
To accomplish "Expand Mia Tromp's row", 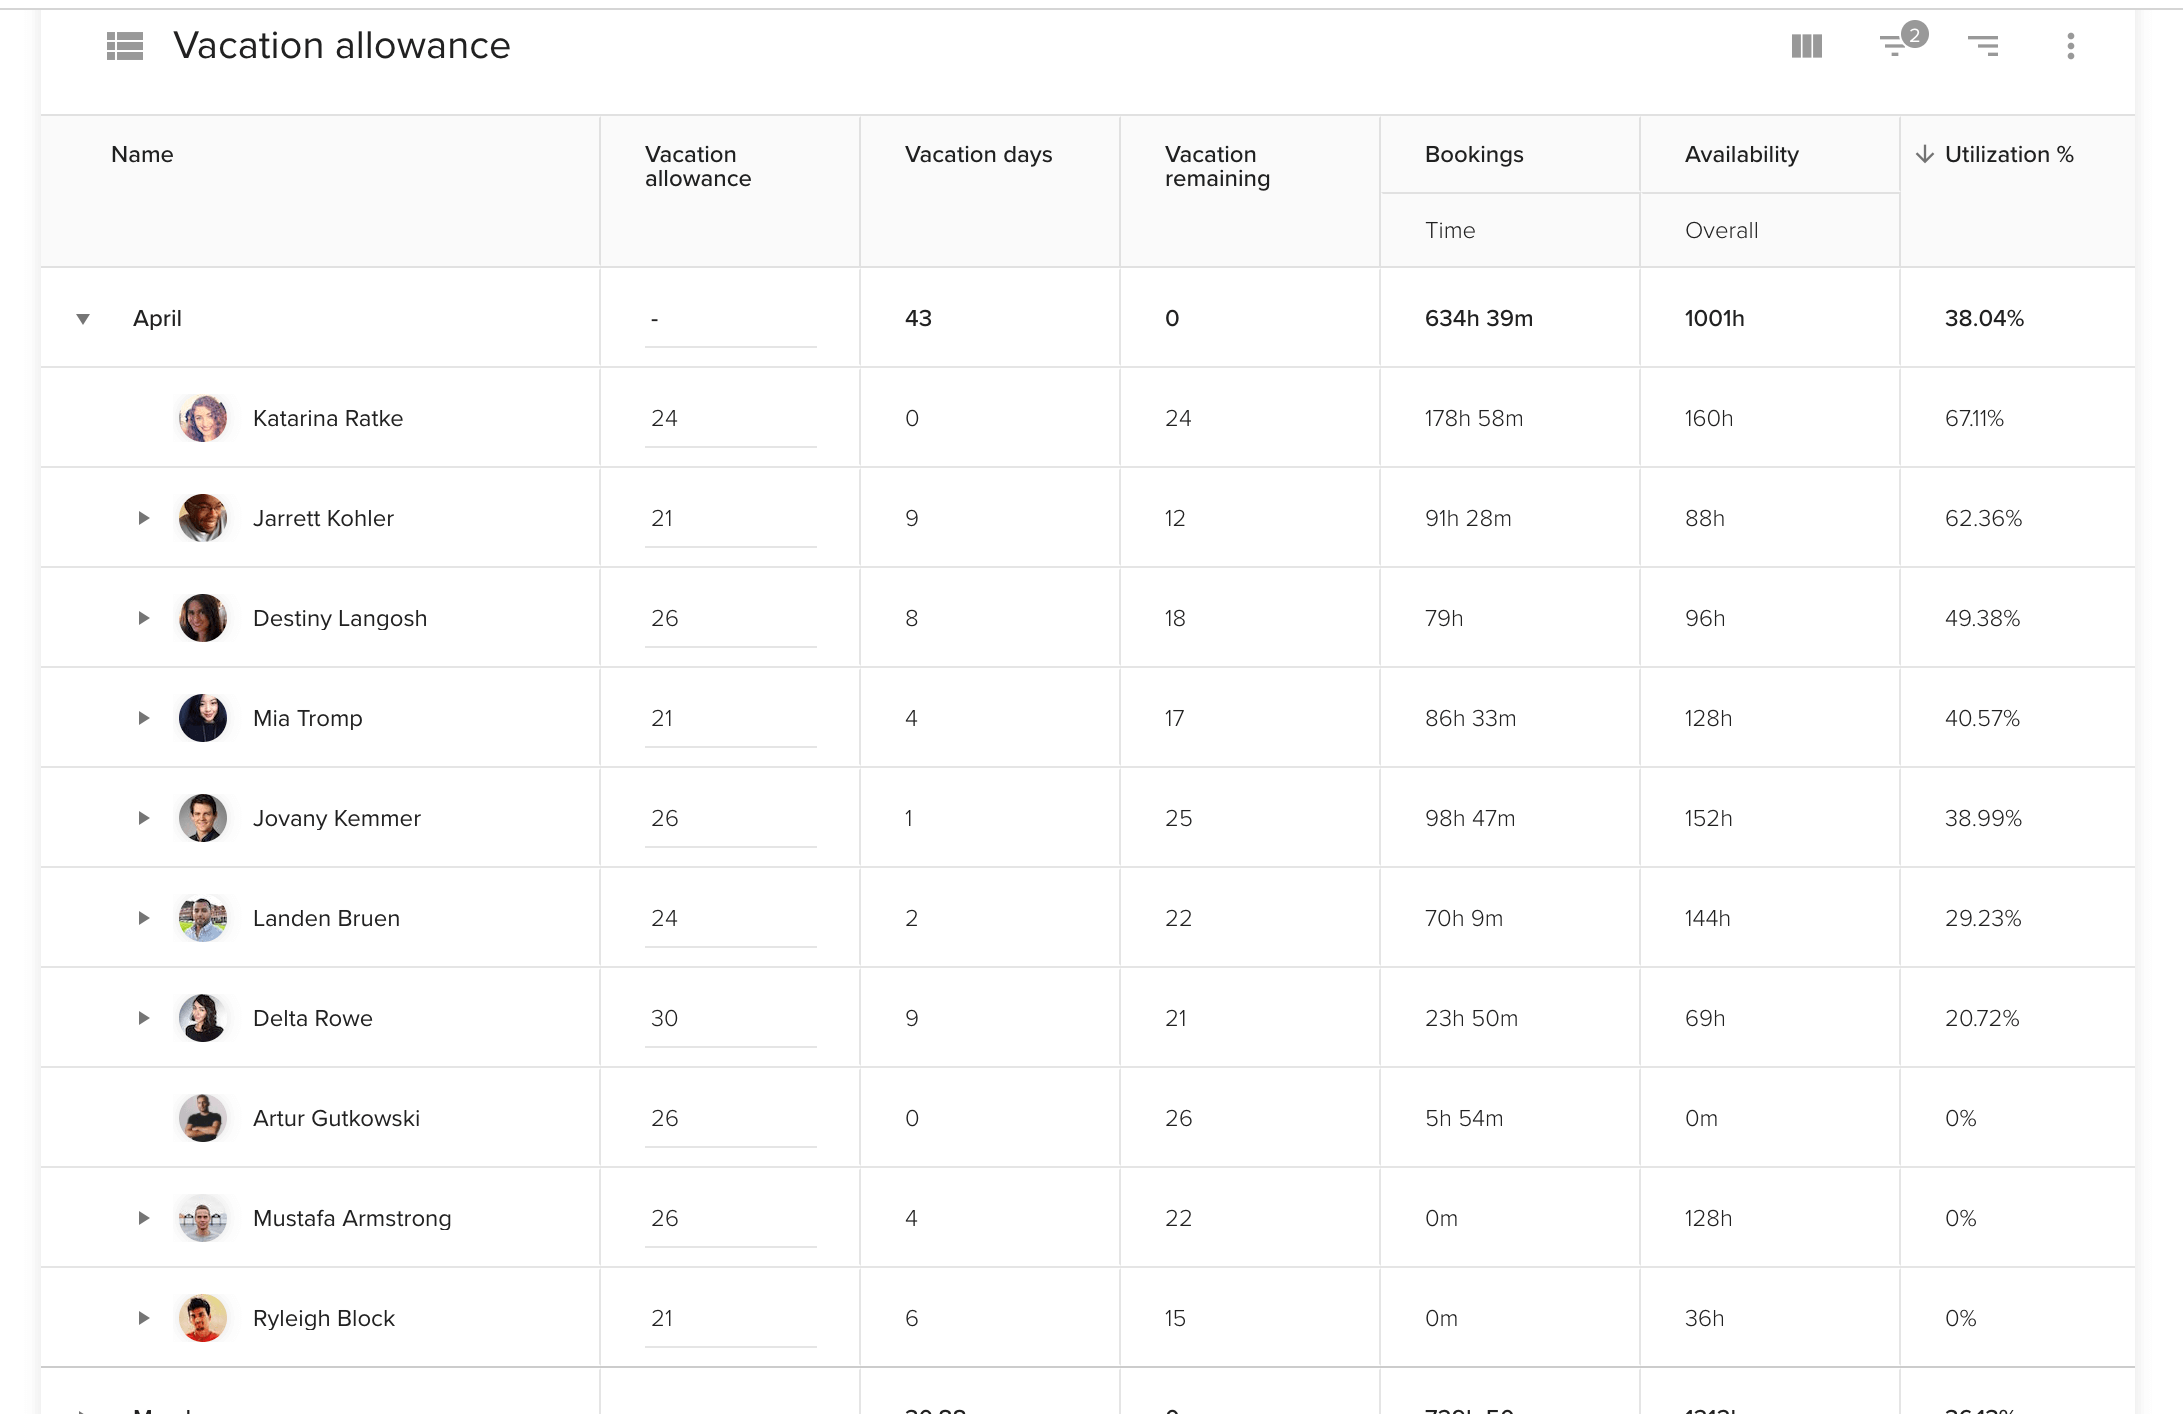I will (144, 718).
